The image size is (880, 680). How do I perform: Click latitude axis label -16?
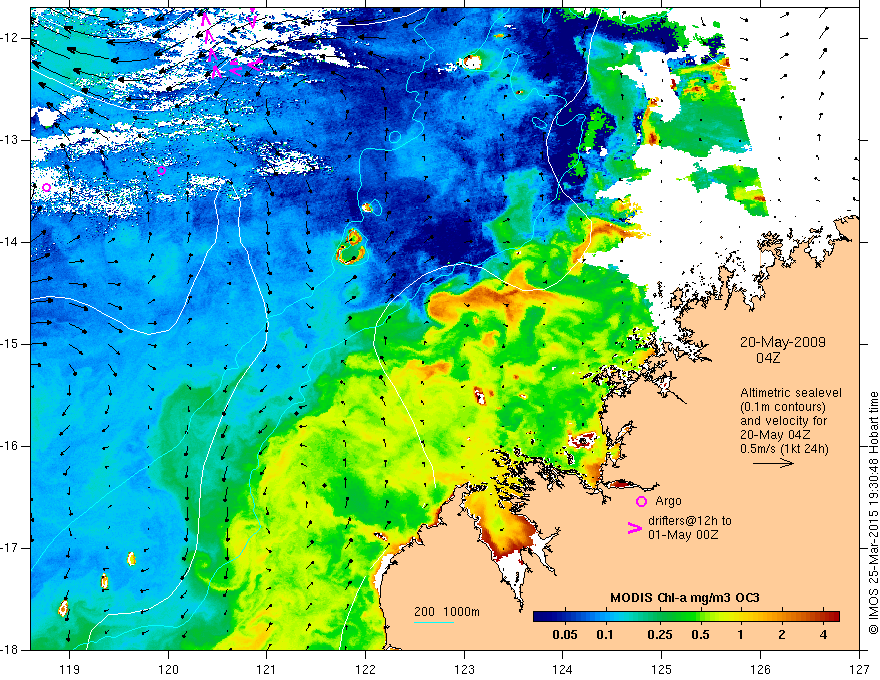11,446
